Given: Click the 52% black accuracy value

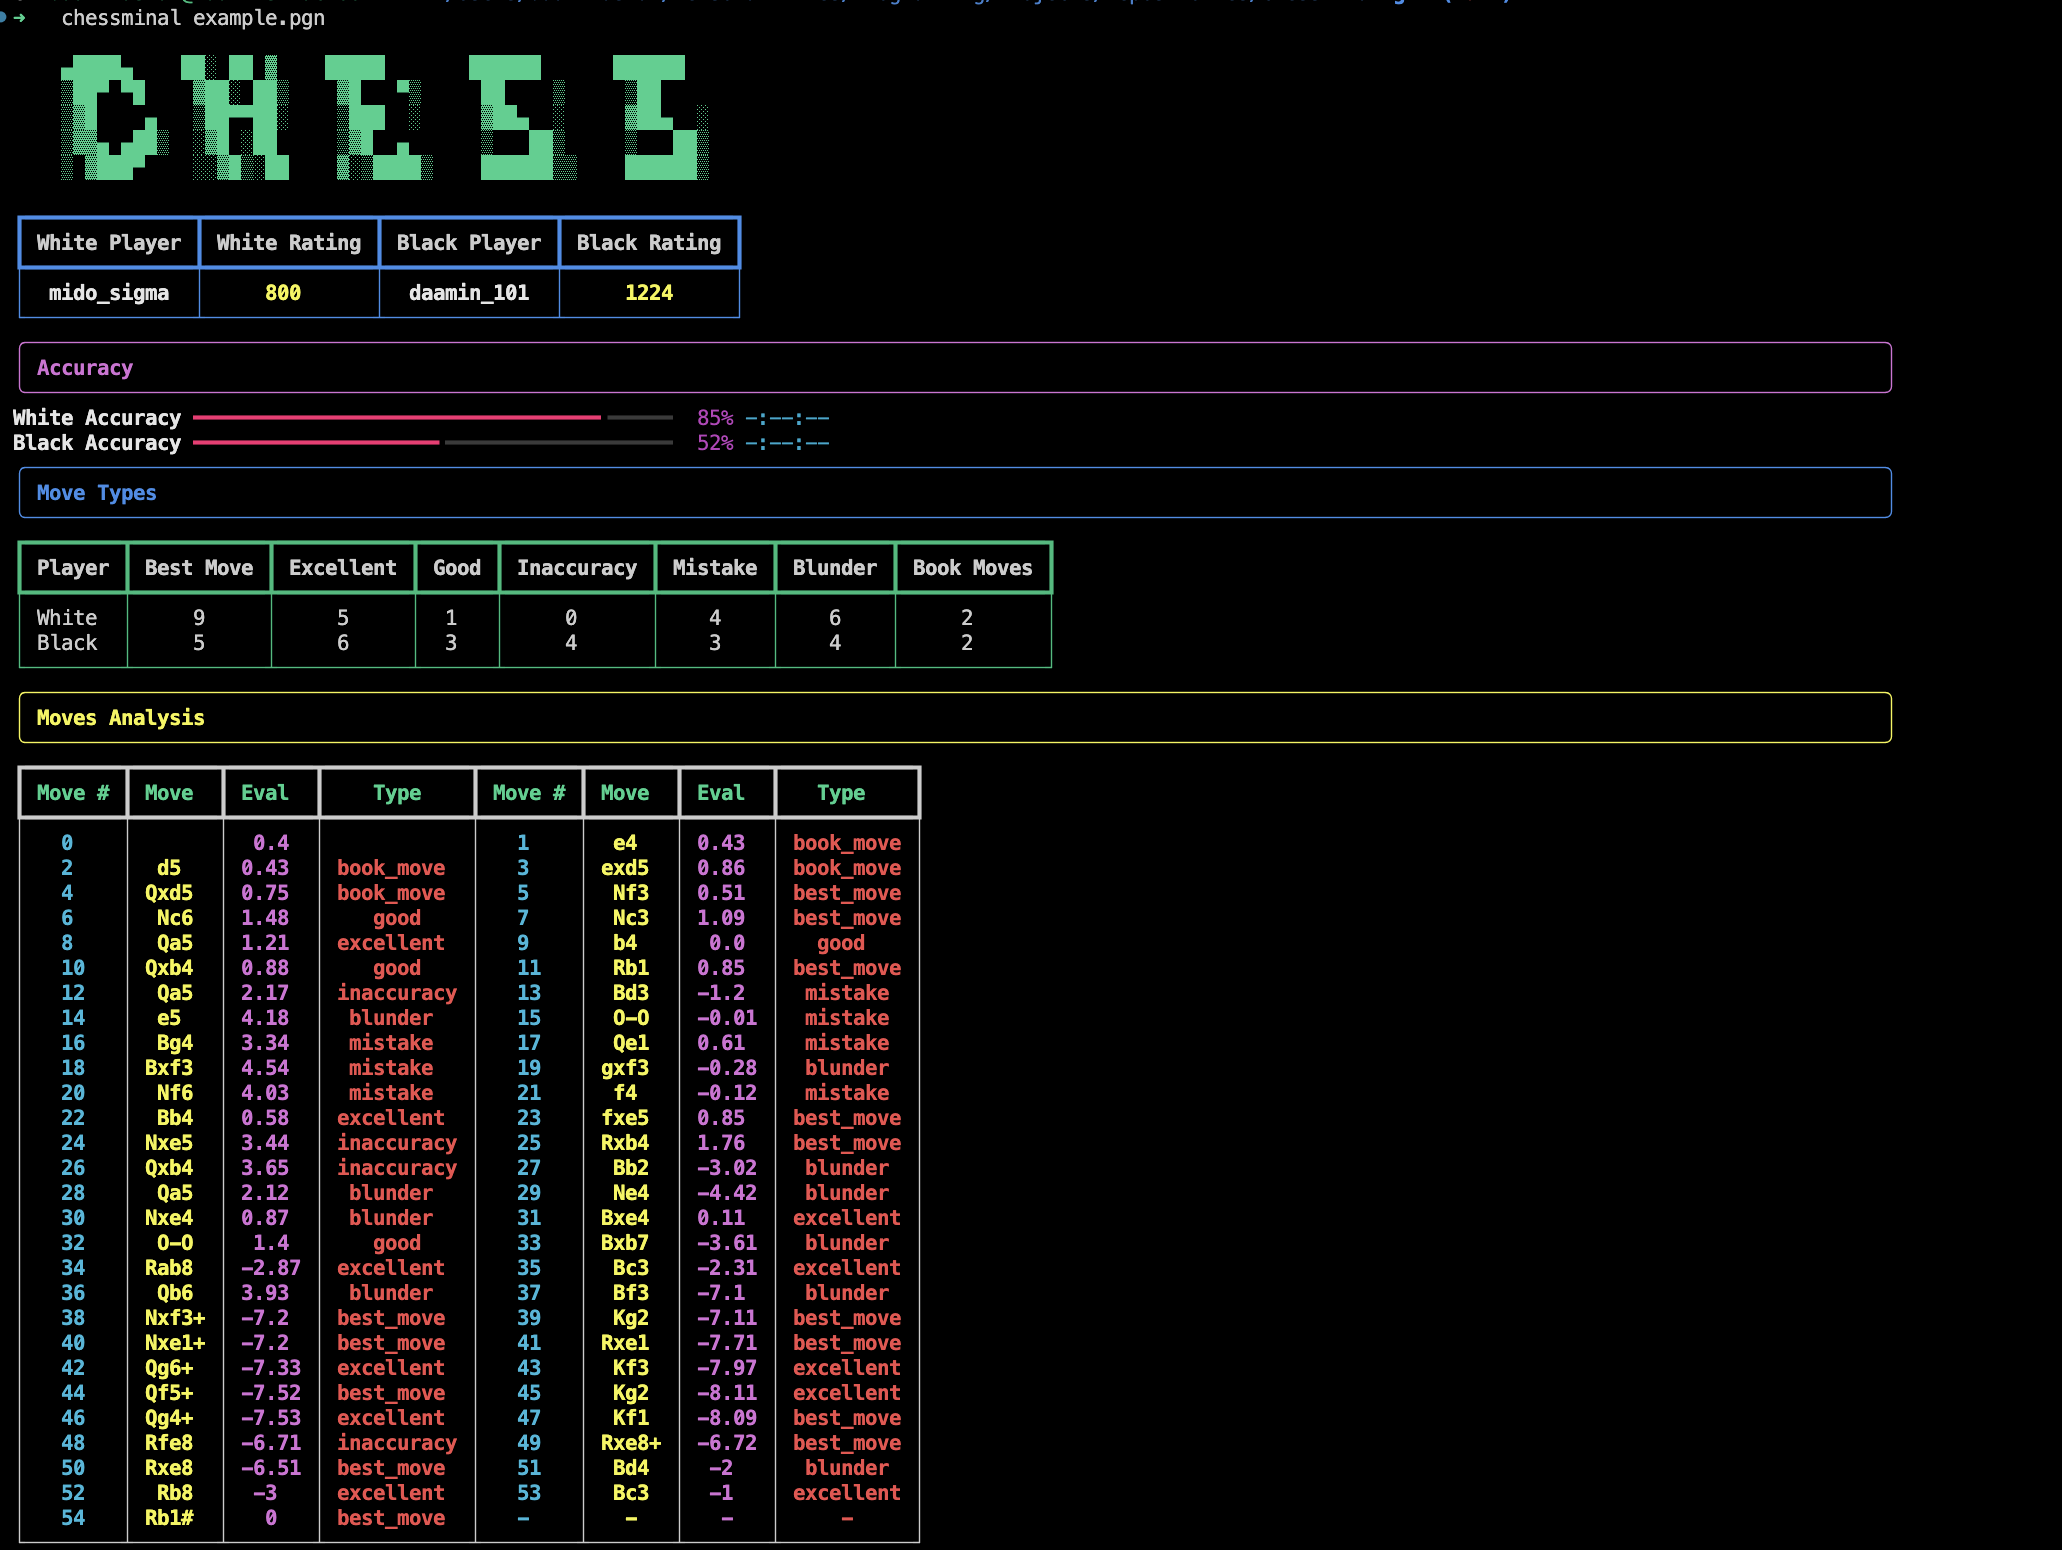Looking at the screenshot, I should 715,443.
